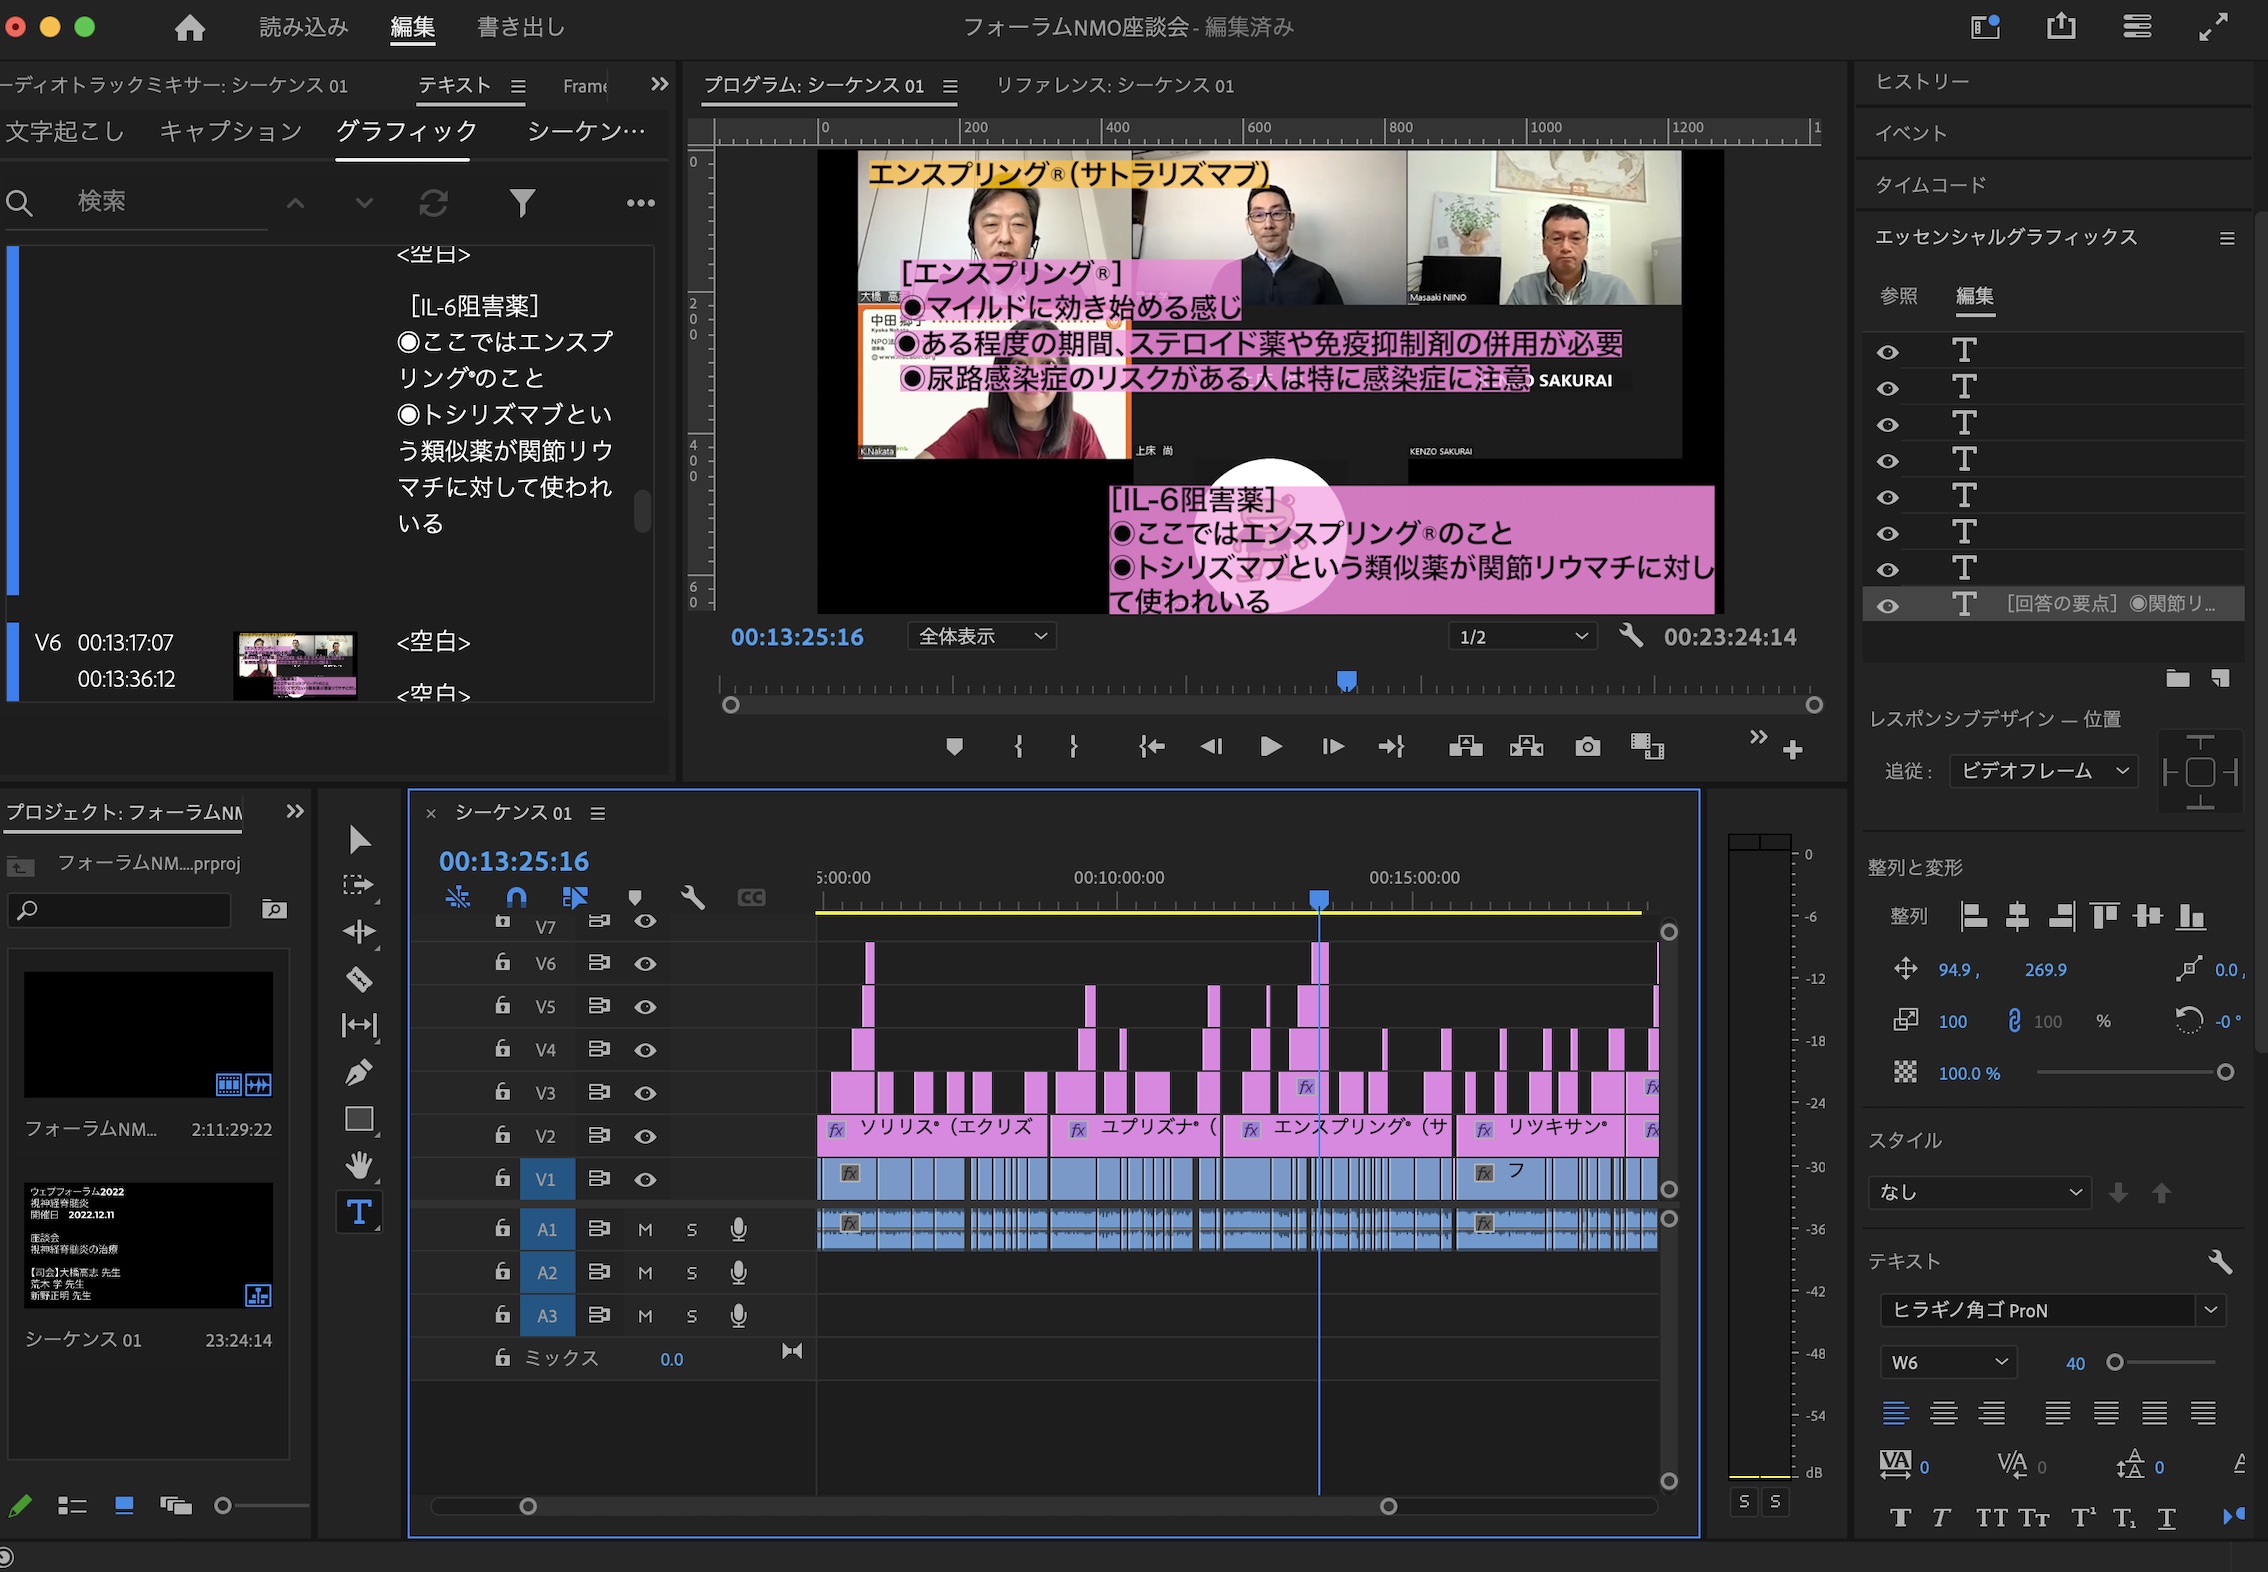The height and width of the screenshot is (1572, 2268).
Task: Click the Extract button in program monitor
Action: pos(1526,746)
